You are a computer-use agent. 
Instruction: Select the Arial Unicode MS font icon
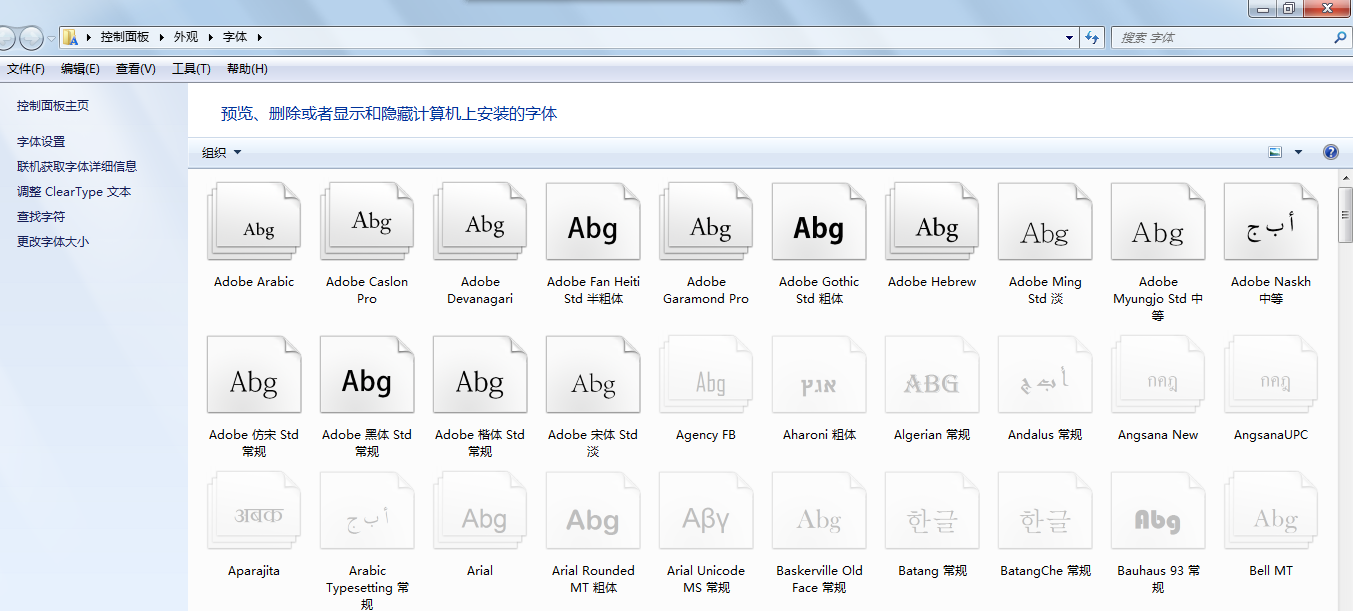point(706,511)
